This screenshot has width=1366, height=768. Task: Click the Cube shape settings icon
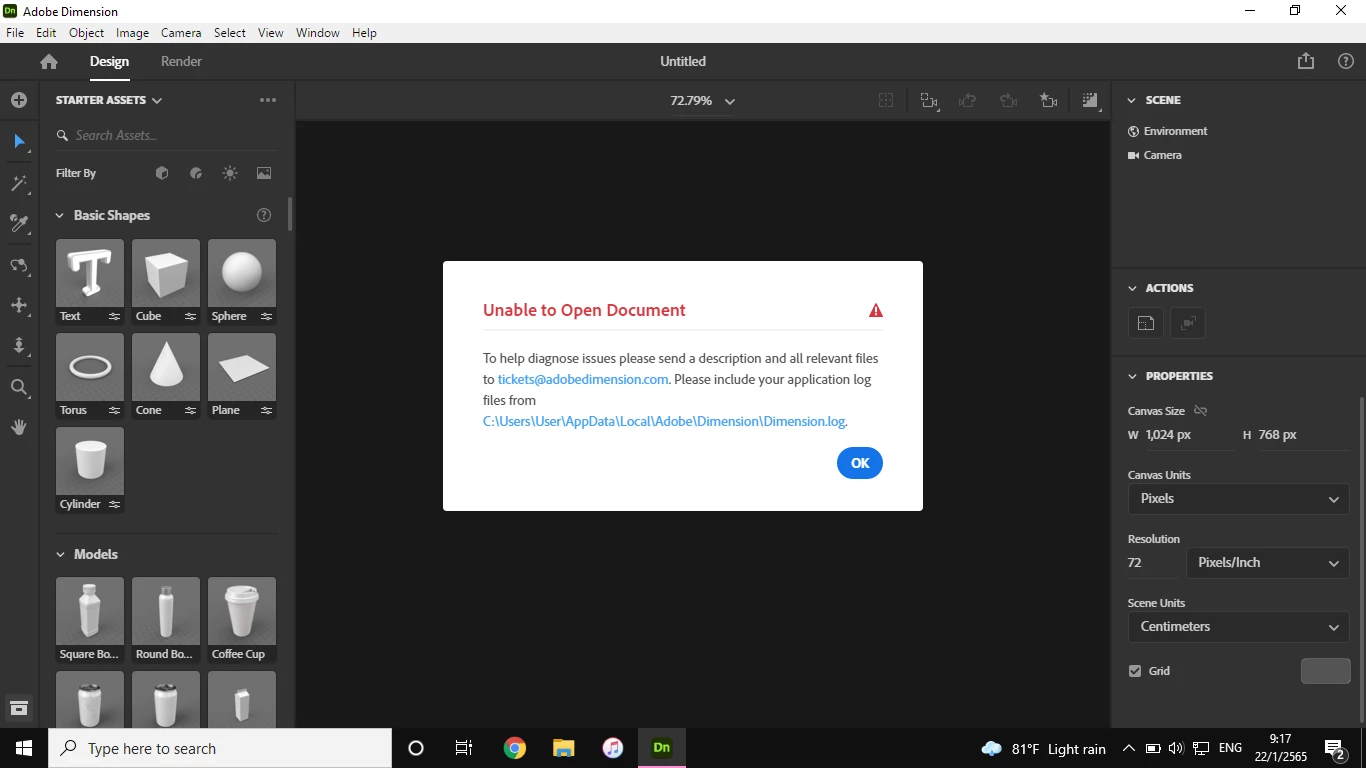[x=190, y=316]
